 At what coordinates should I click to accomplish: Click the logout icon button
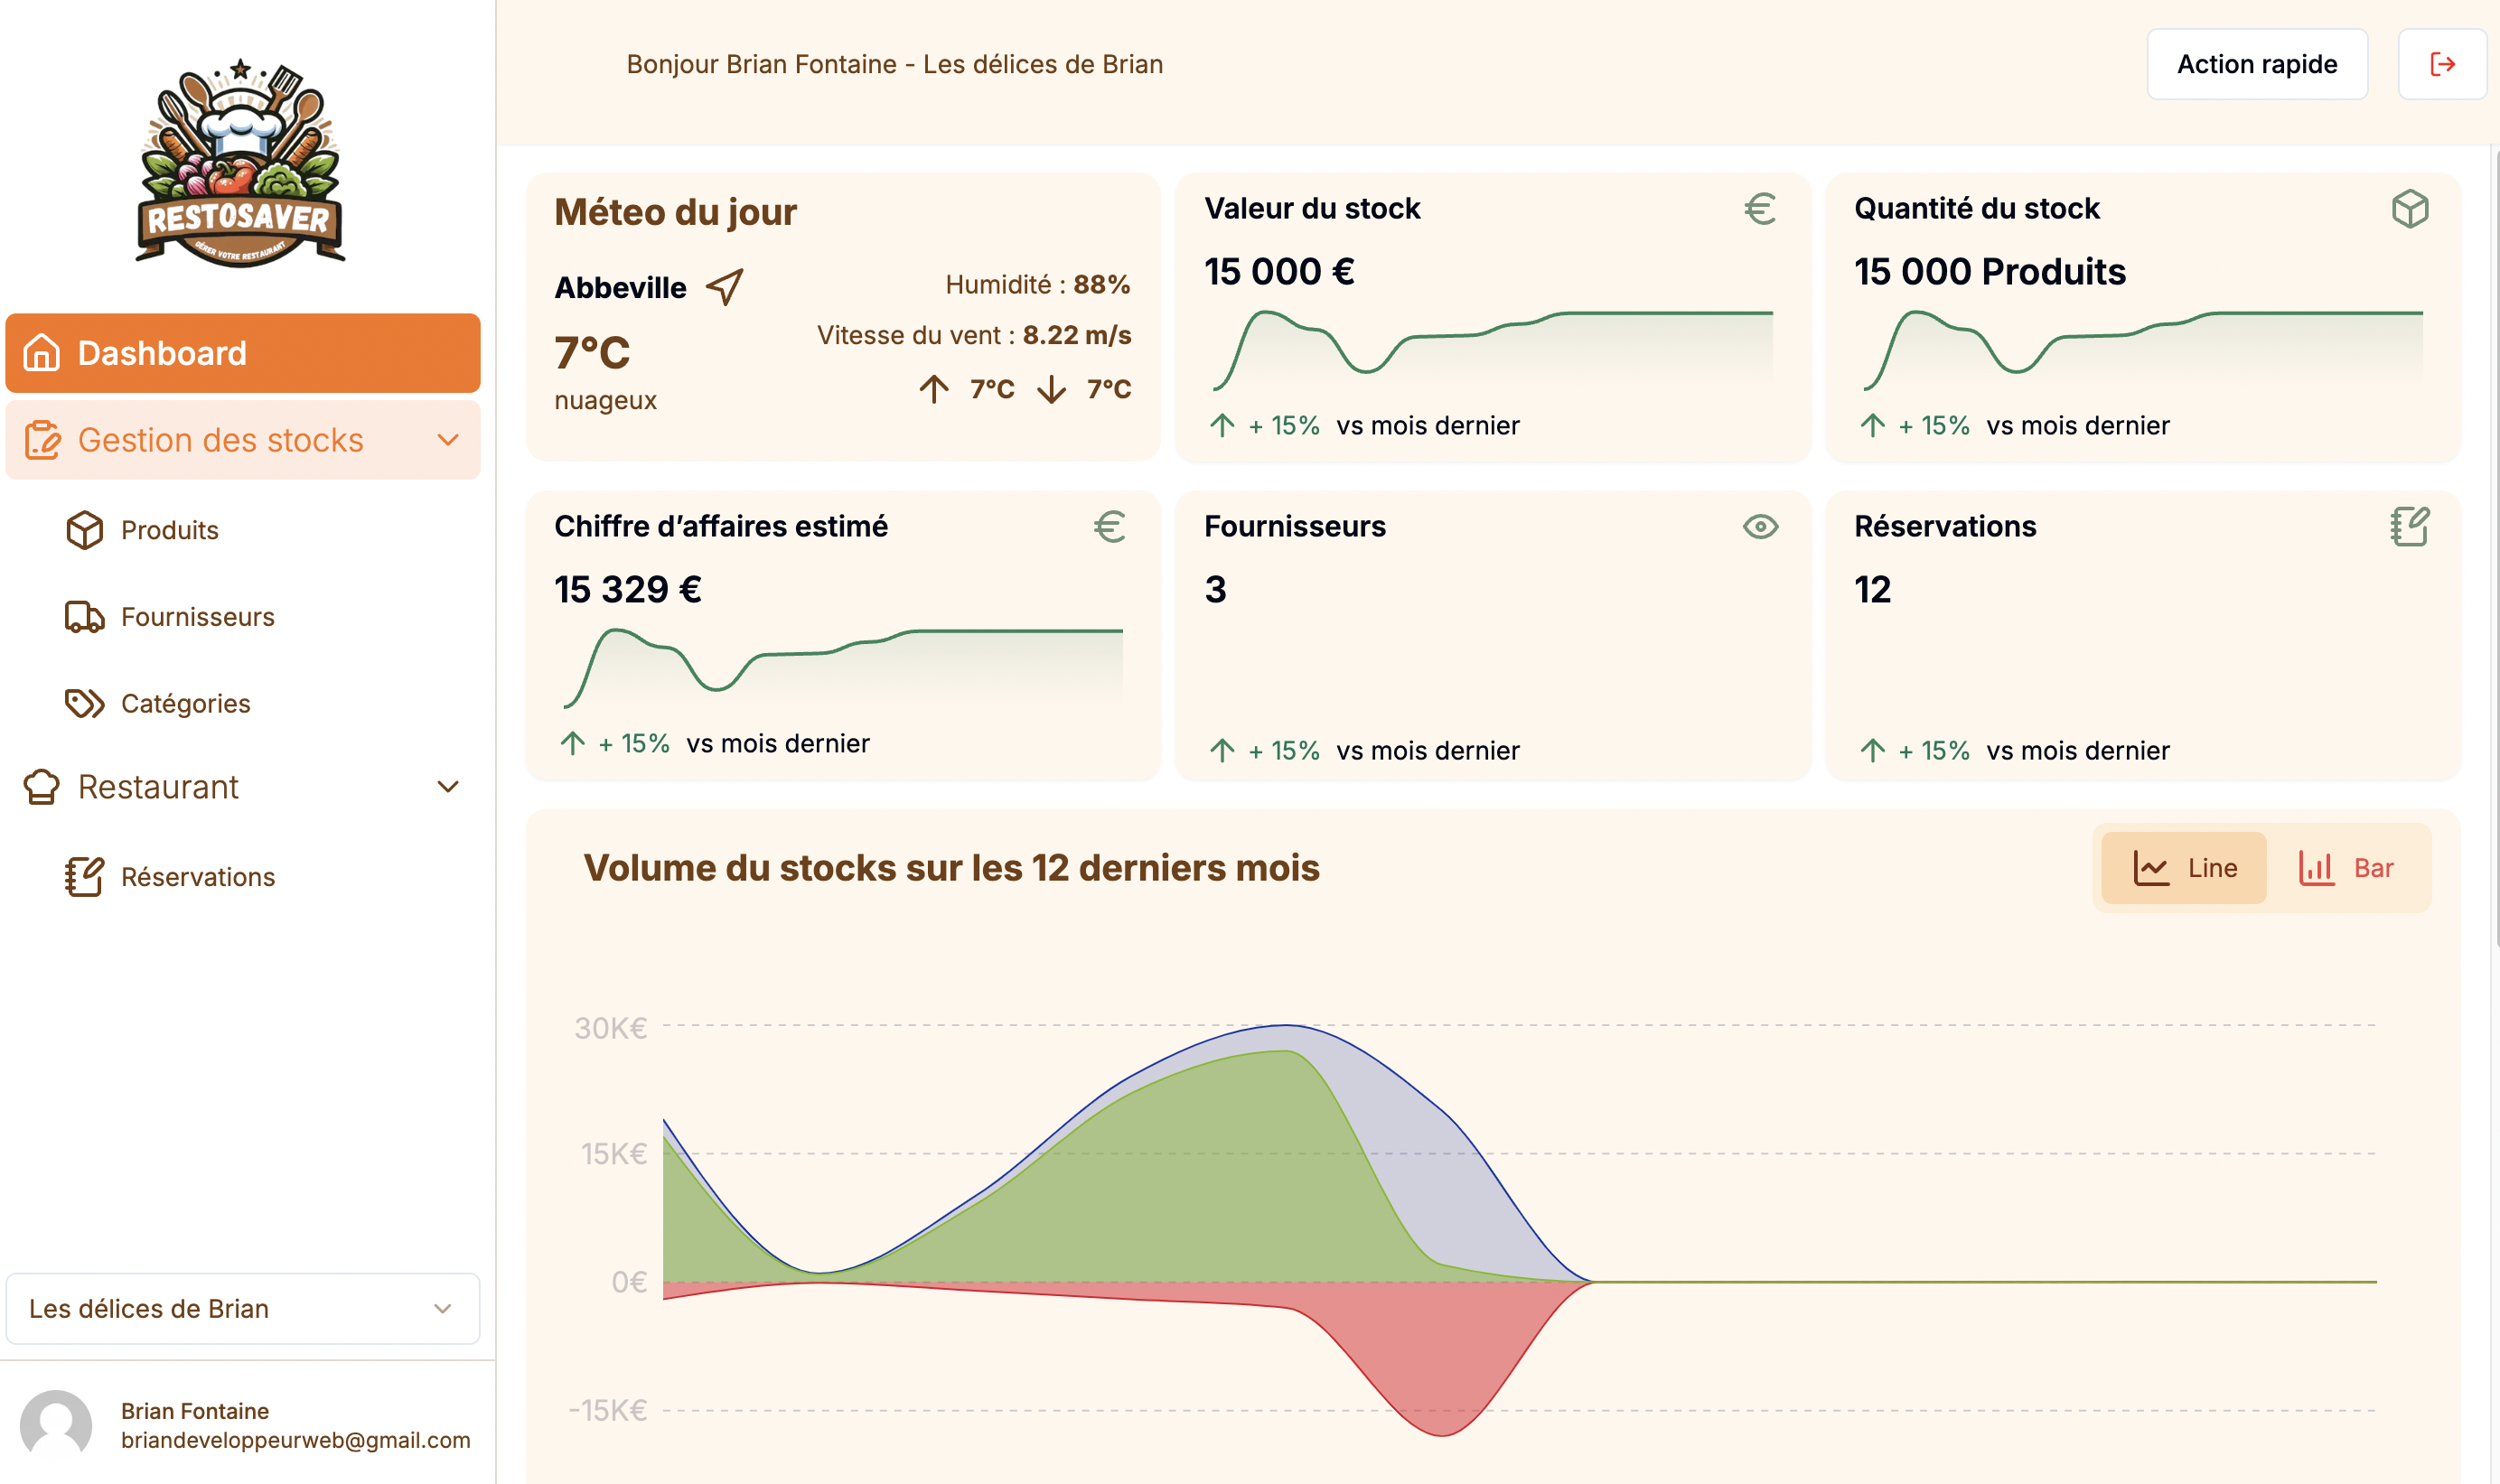click(x=2441, y=64)
